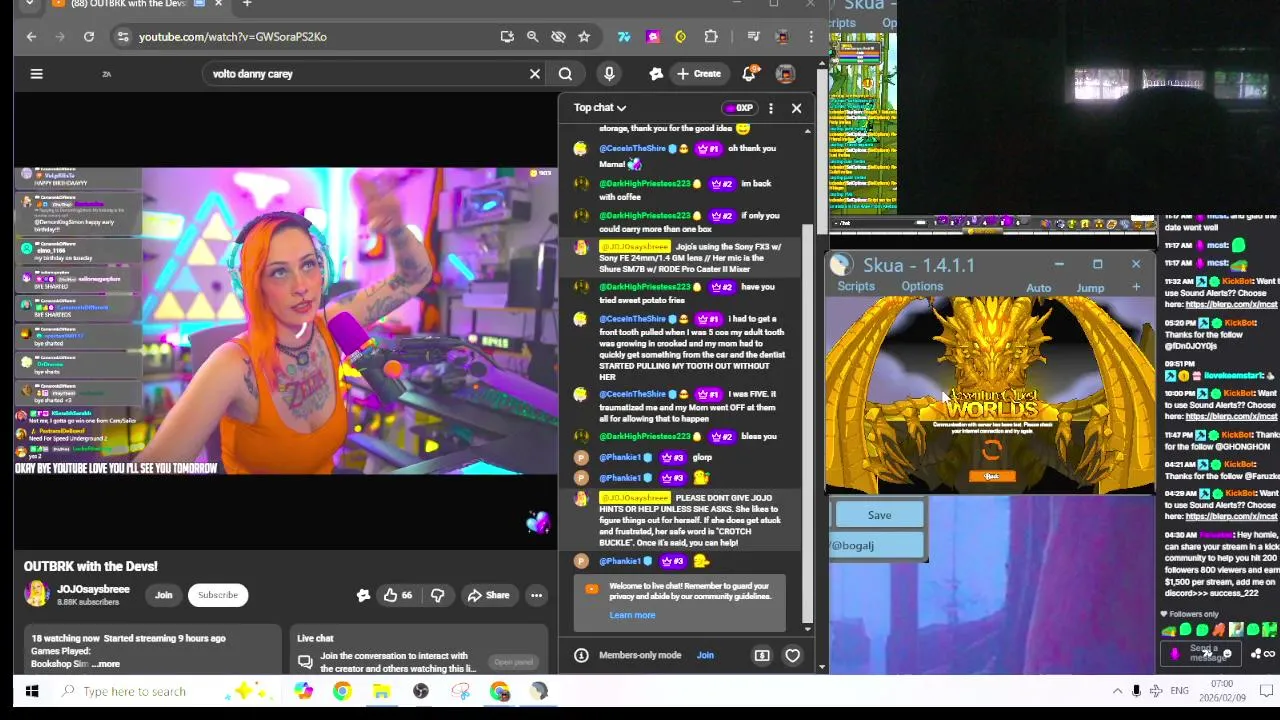Click the Jump menu in Skua
Screen dimensions: 1280x720
click(x=1090, y=288)
